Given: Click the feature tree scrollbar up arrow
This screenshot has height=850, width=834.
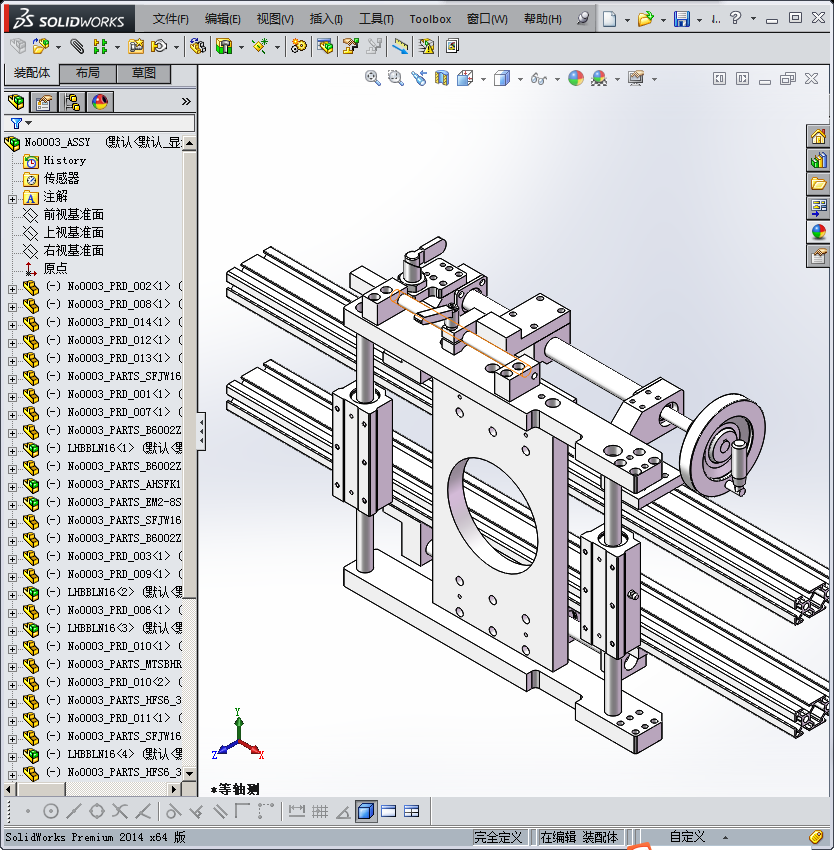Looking at the screenshot, I should (190, 143).
